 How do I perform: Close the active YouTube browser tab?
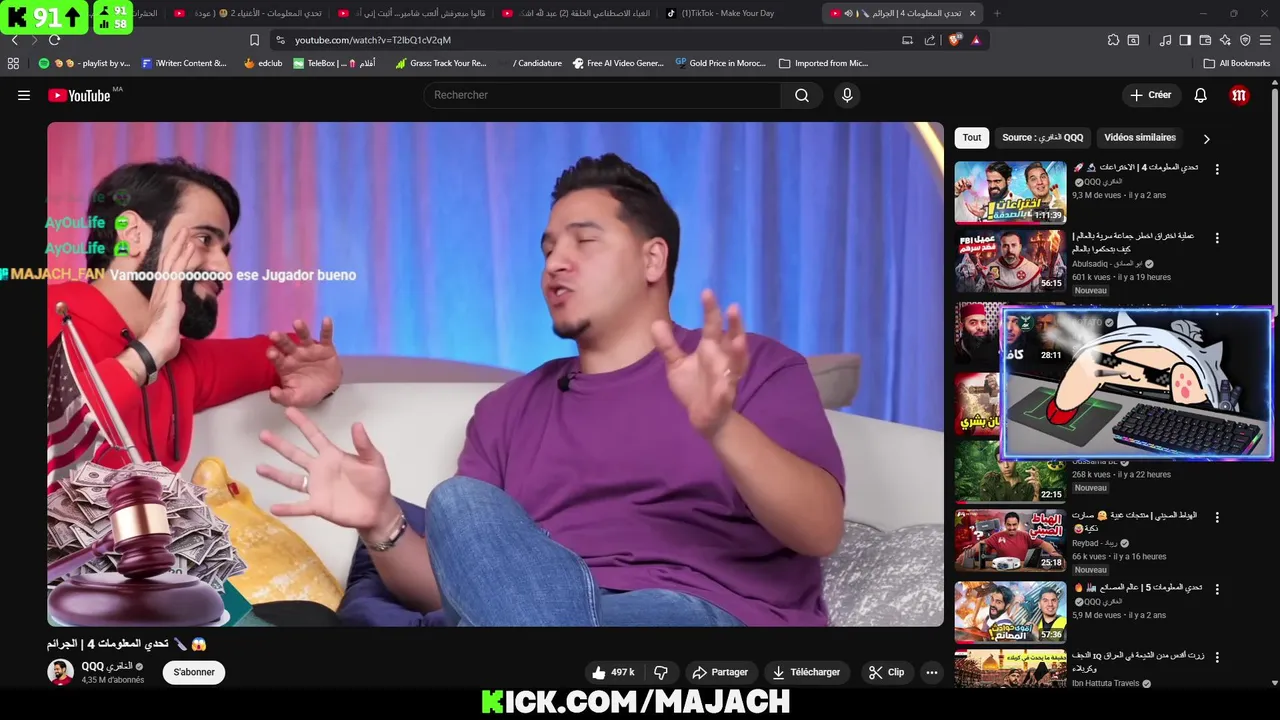click(972, 13)
